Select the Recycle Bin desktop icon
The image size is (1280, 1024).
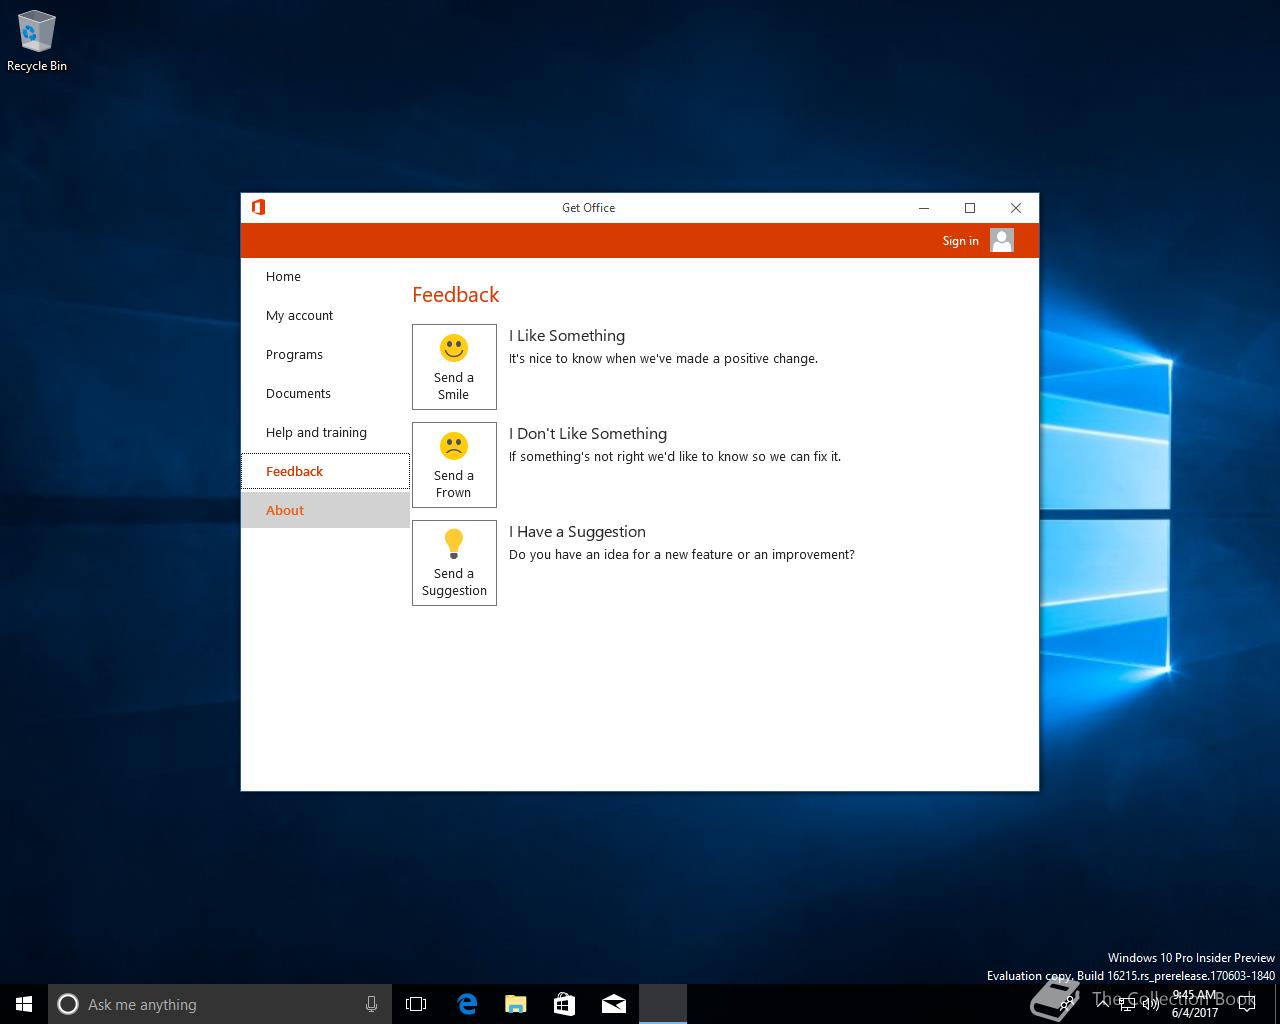pyautogui.click(x=37, y=42)
